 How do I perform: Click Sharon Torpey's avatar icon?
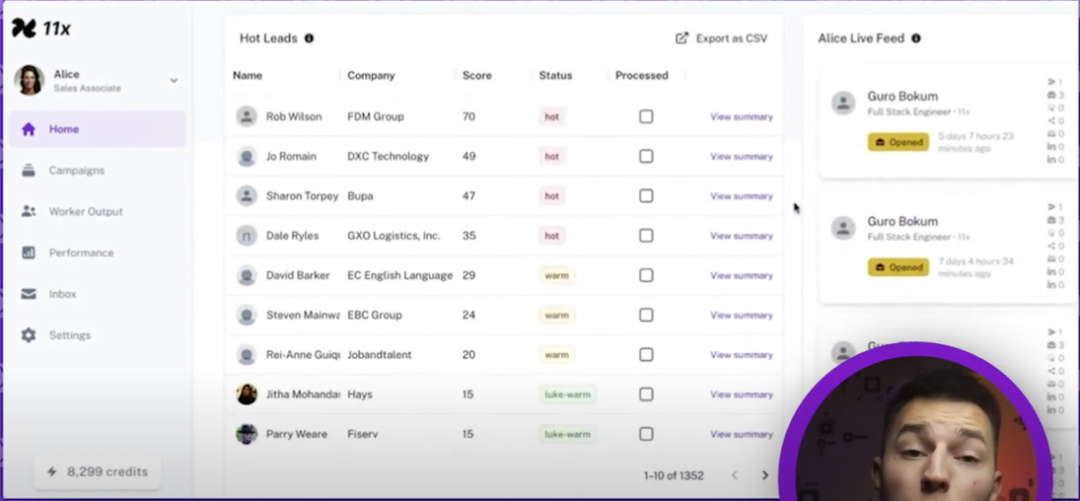(247, 196)
